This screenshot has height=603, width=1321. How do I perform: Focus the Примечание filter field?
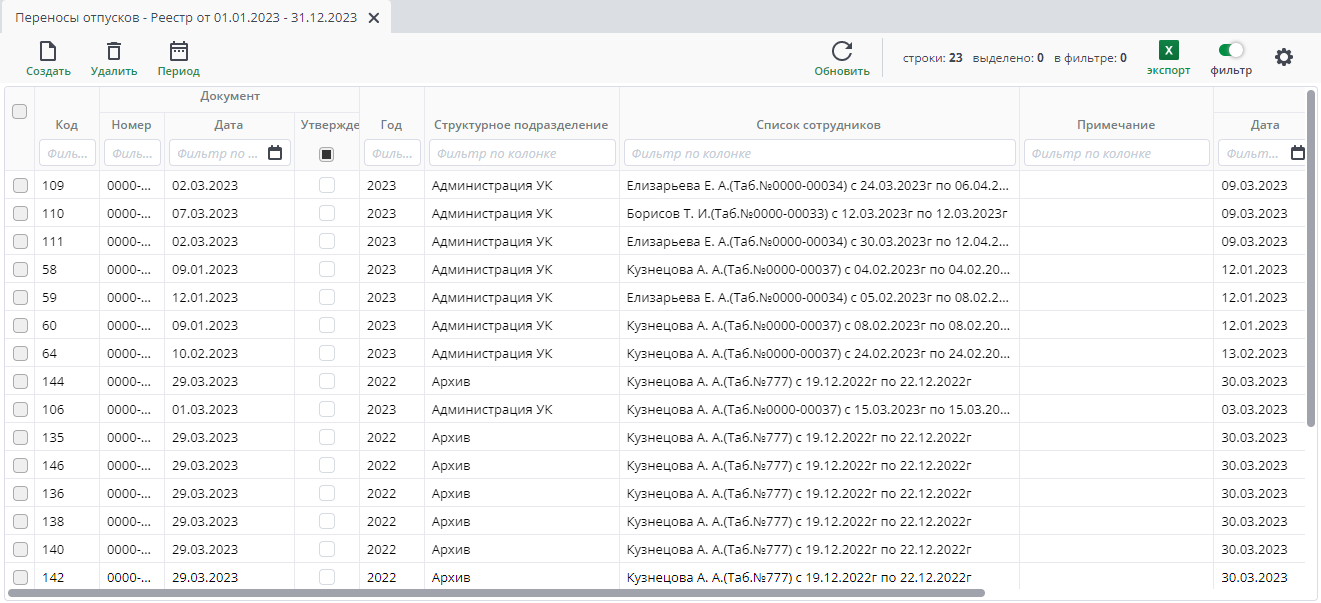pos(1116,153)
